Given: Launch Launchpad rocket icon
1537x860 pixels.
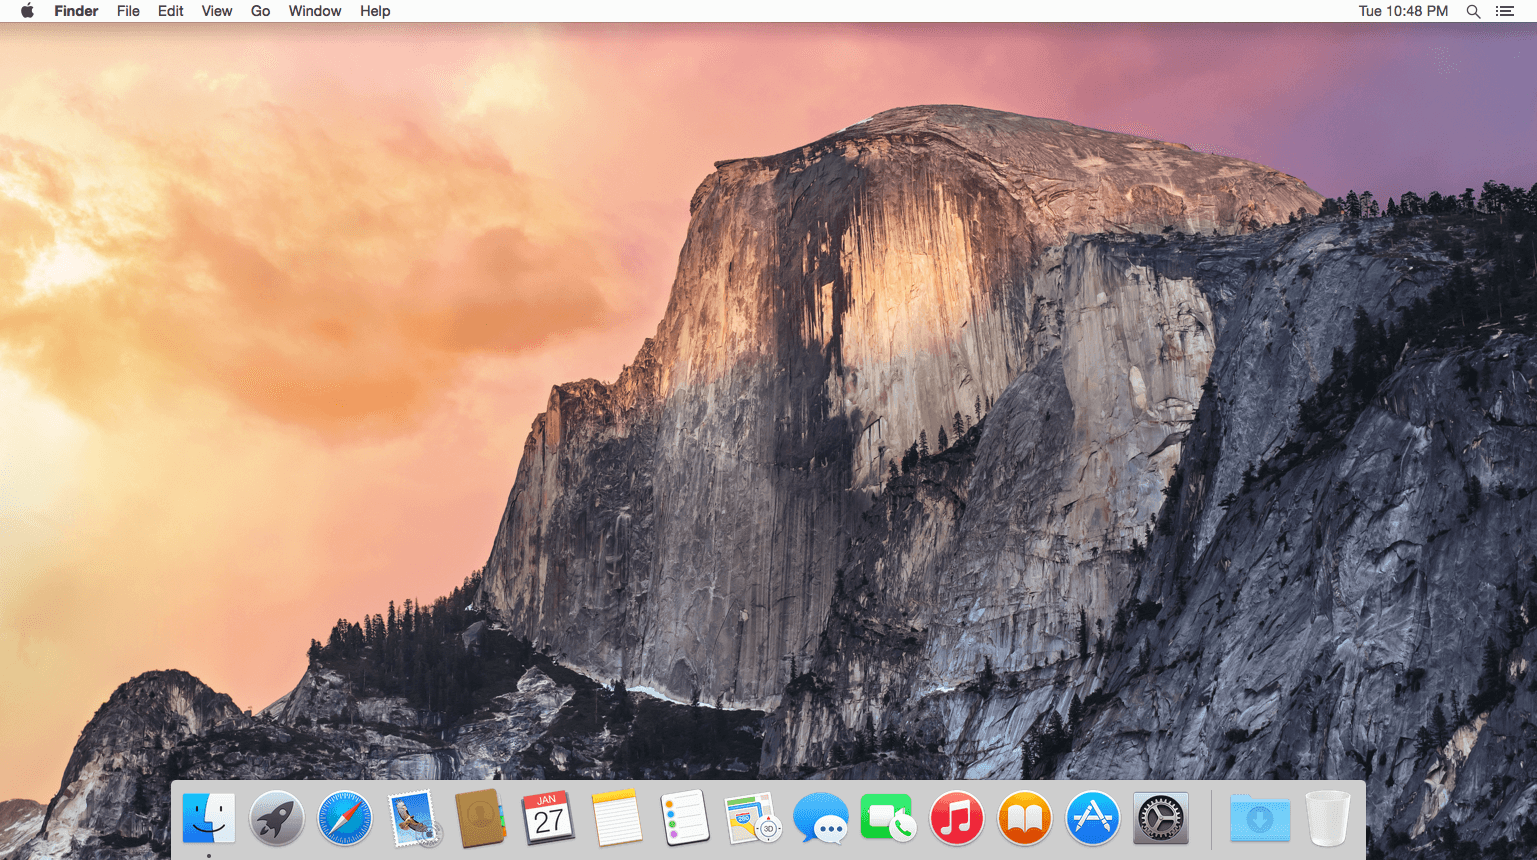Looking at the screenshot, I should [277, 818].
